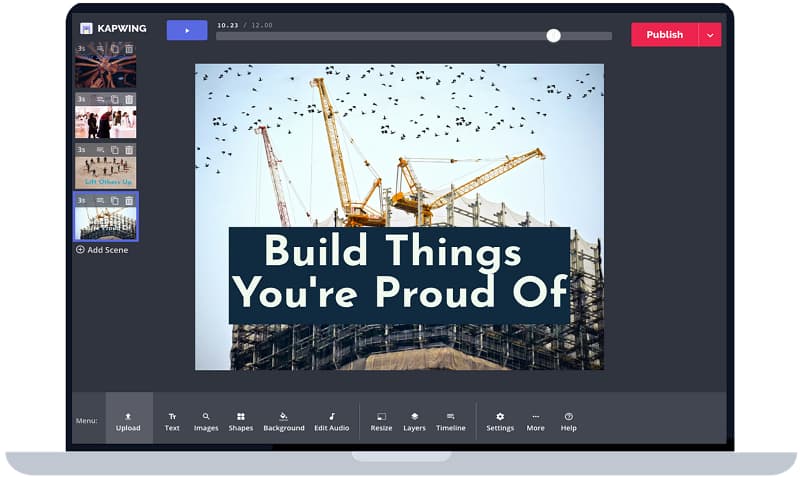Open the More options menu
Screen dimensions: 800x477
[535, 422]
